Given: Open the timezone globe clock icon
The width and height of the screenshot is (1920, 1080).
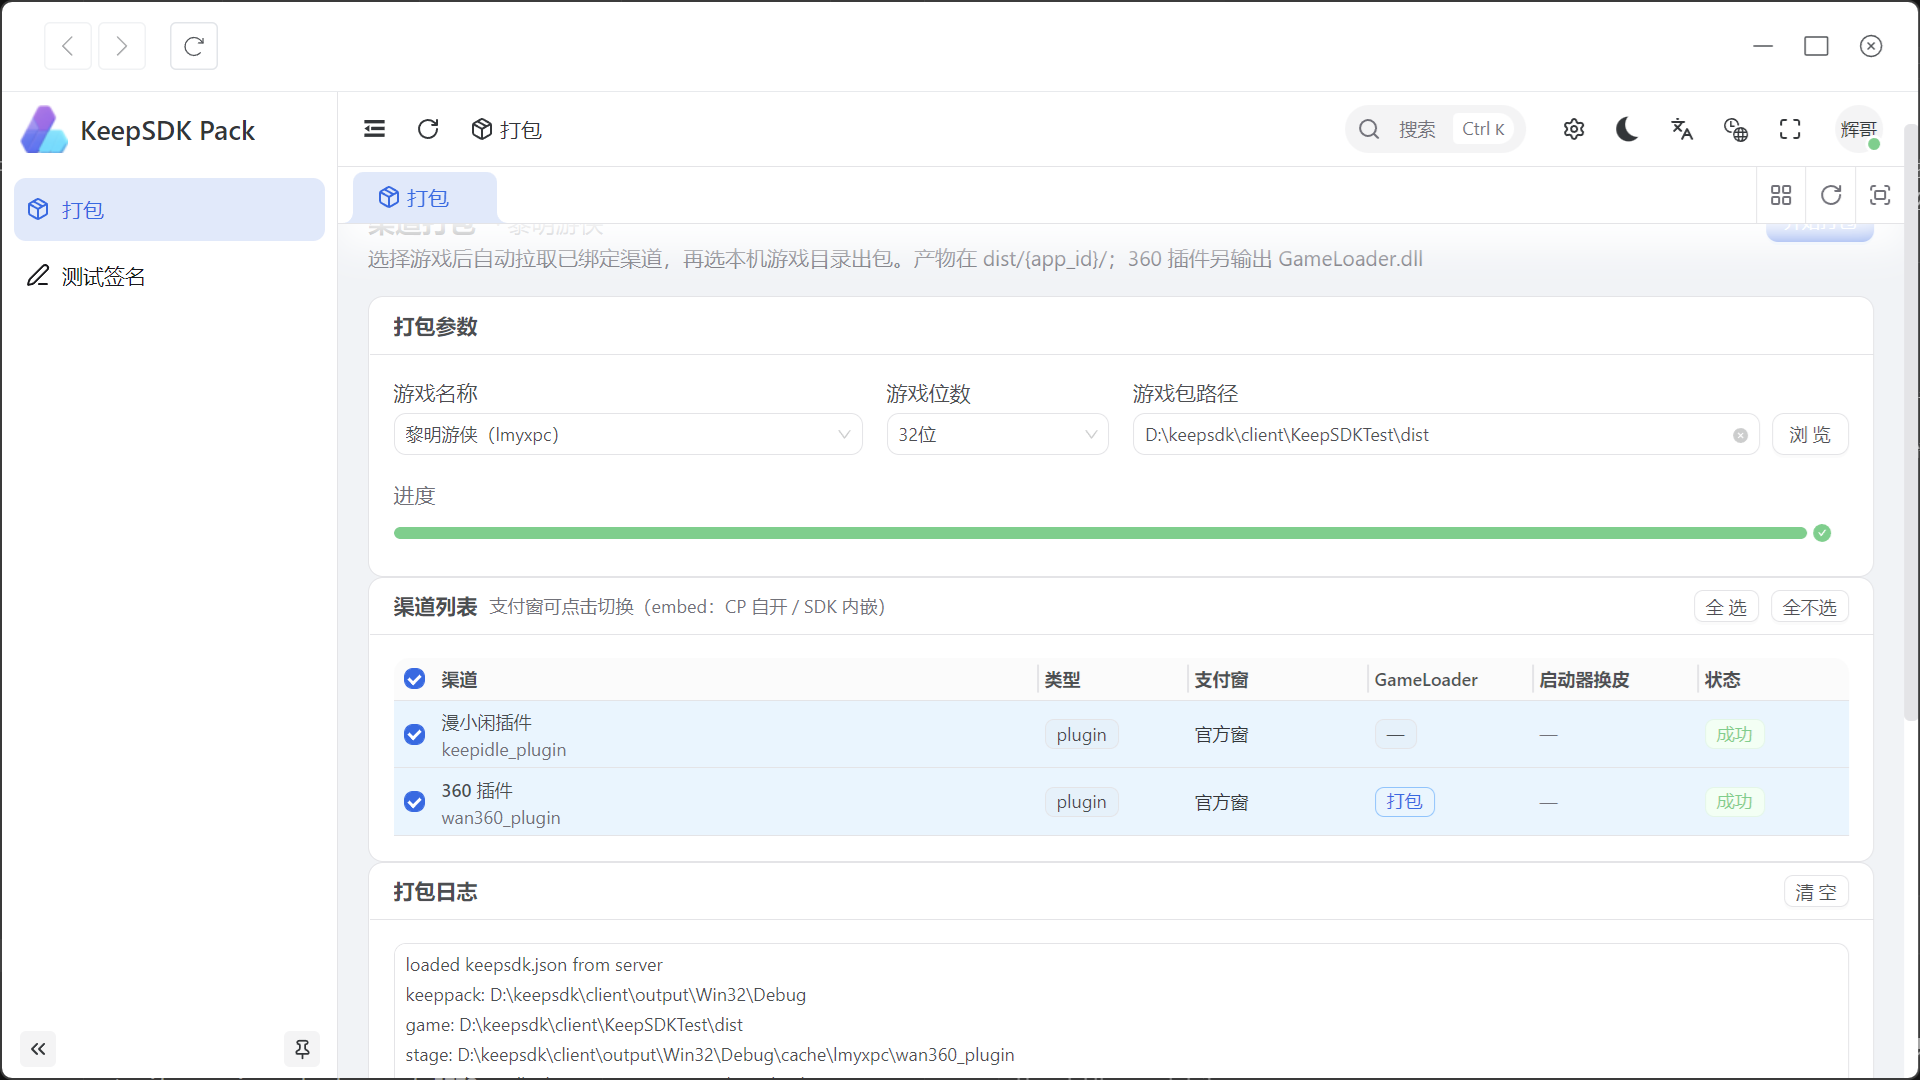Looking at the screenshot, I should [1736, 129].
